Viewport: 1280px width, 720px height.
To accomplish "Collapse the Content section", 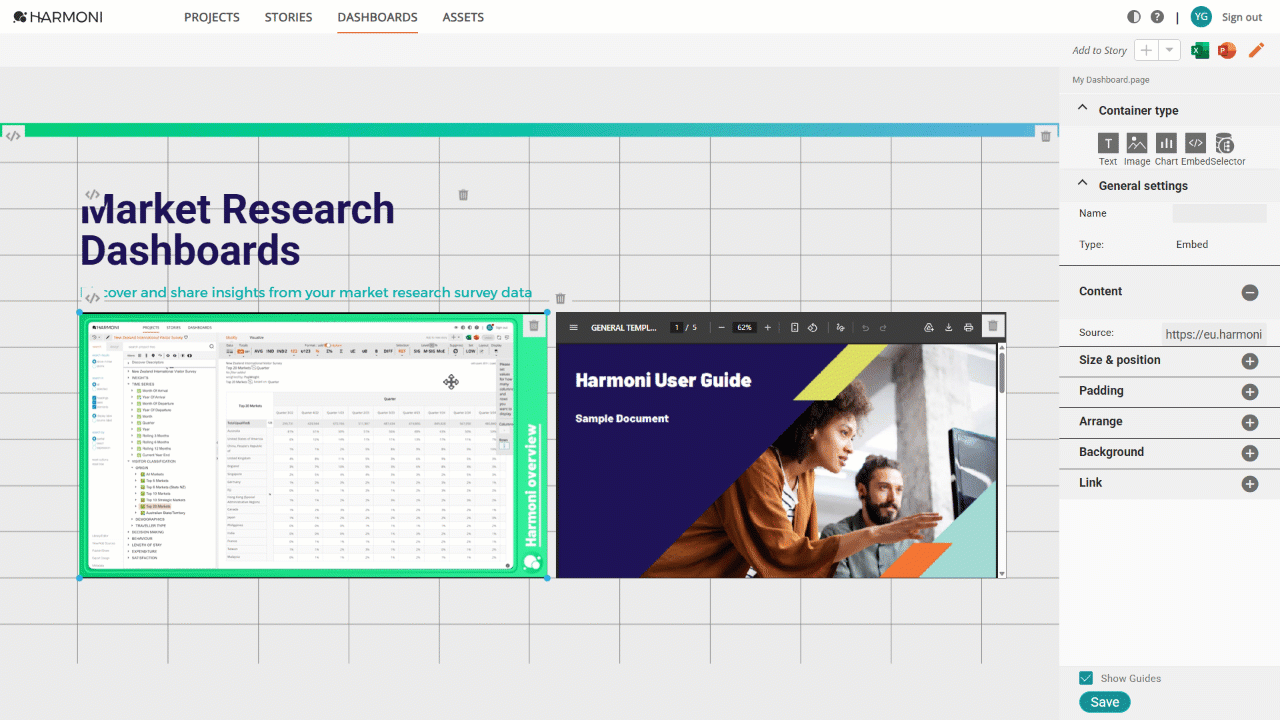I will 1250,293.
